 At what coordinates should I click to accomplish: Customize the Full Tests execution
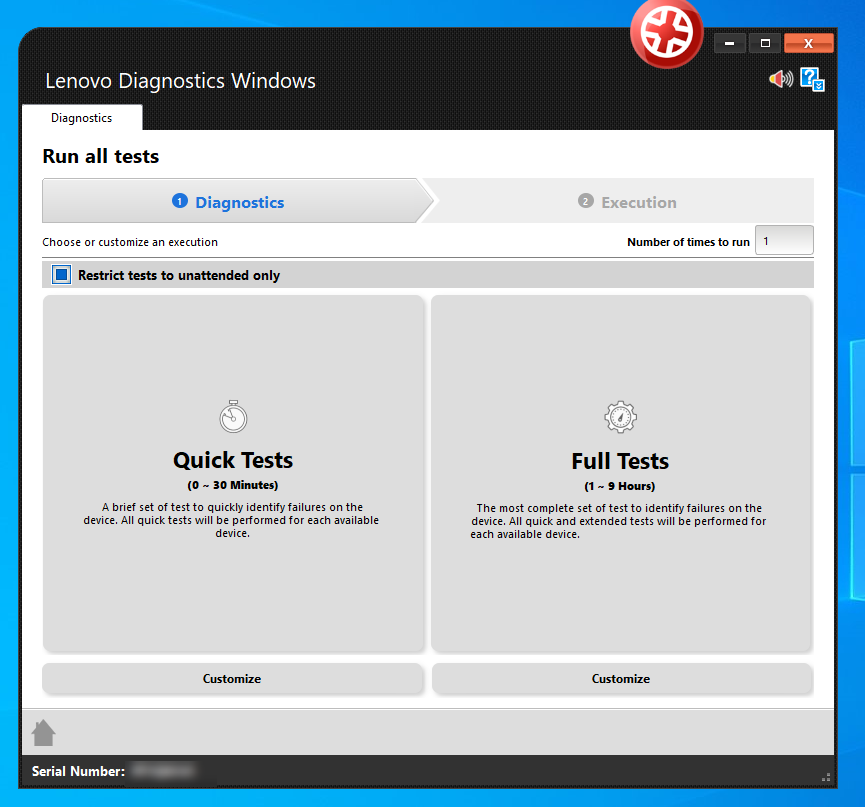tap(622, 678)
